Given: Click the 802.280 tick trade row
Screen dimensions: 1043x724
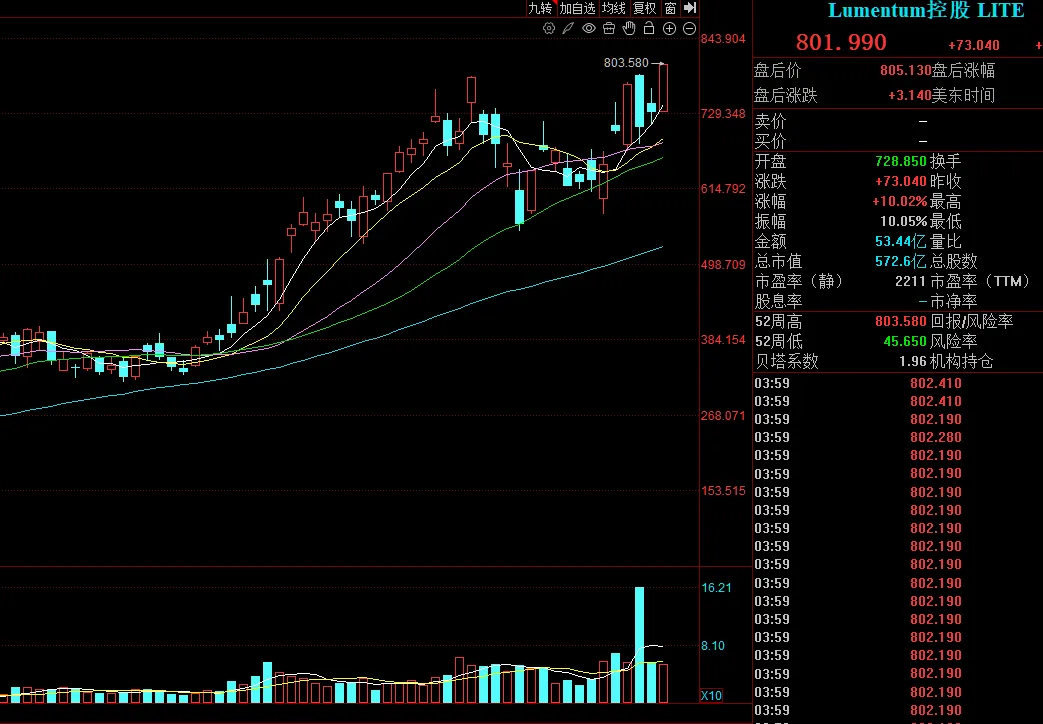Looking at the screenshot, I should pos(898,437).
